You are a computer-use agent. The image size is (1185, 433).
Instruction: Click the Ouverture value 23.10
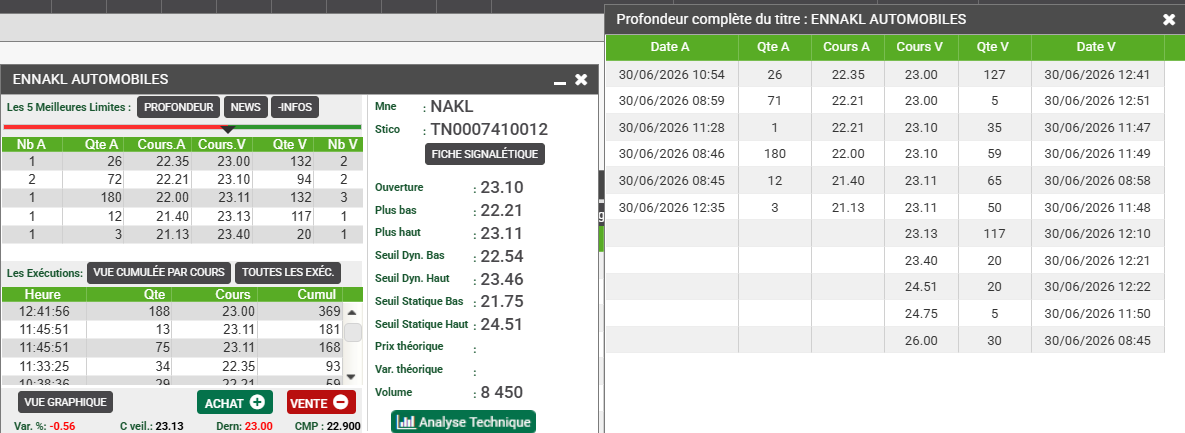502,187
